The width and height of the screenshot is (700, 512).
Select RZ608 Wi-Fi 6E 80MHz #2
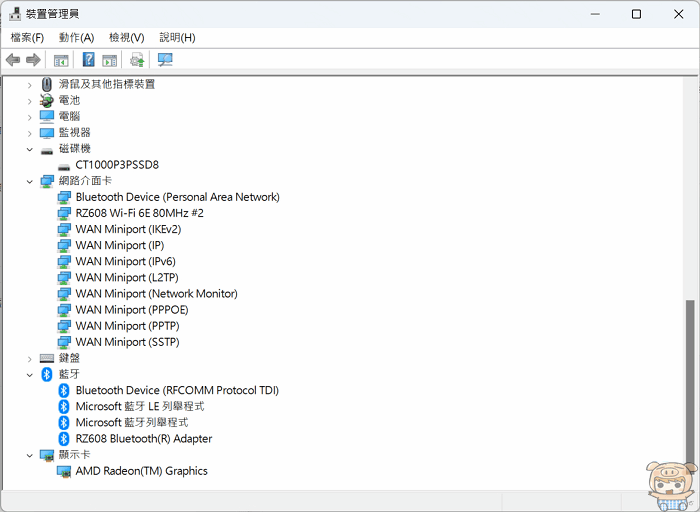(139, 213)
